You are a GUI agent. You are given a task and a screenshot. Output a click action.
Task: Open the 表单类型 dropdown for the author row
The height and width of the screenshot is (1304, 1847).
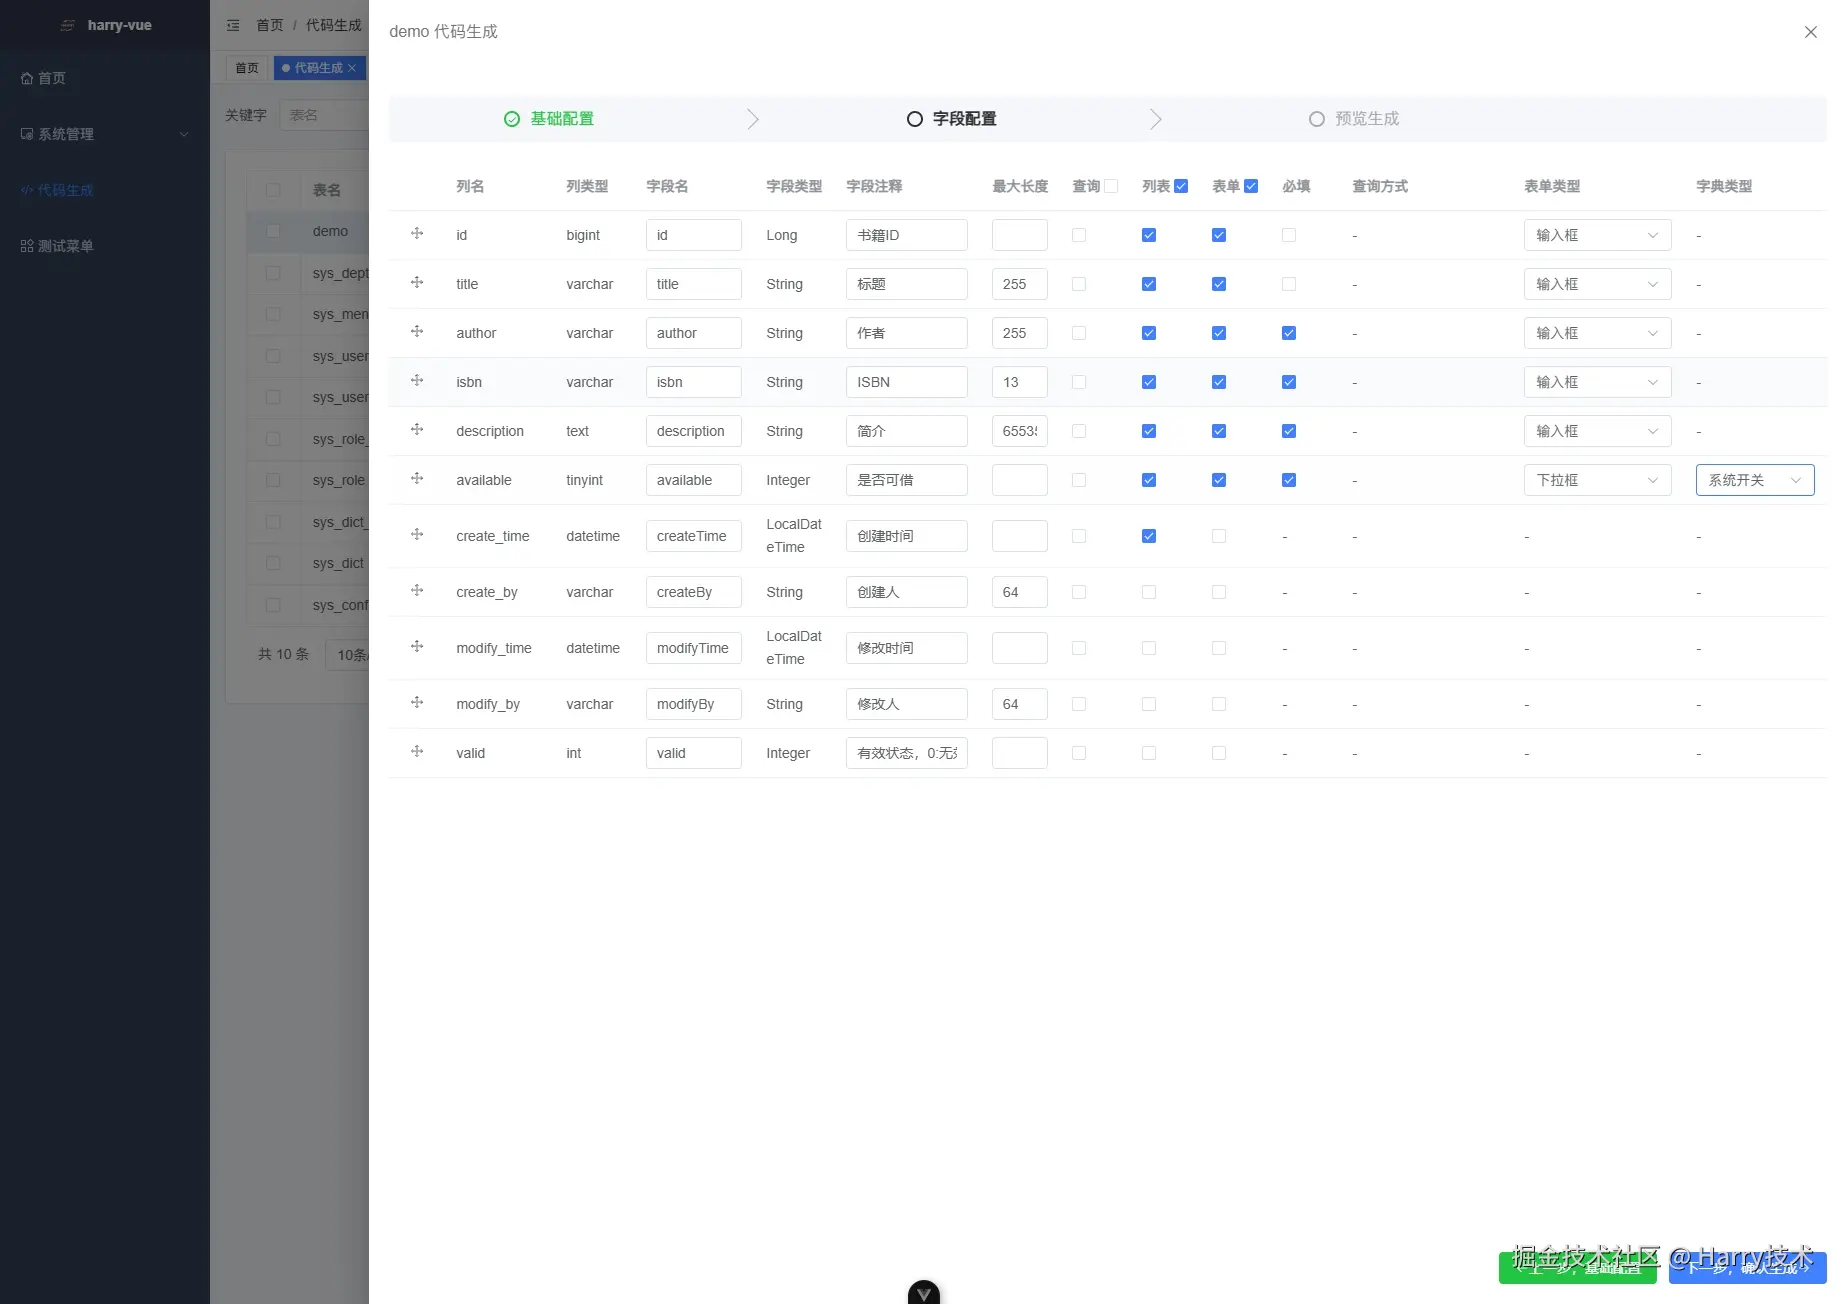point(1597,333)
